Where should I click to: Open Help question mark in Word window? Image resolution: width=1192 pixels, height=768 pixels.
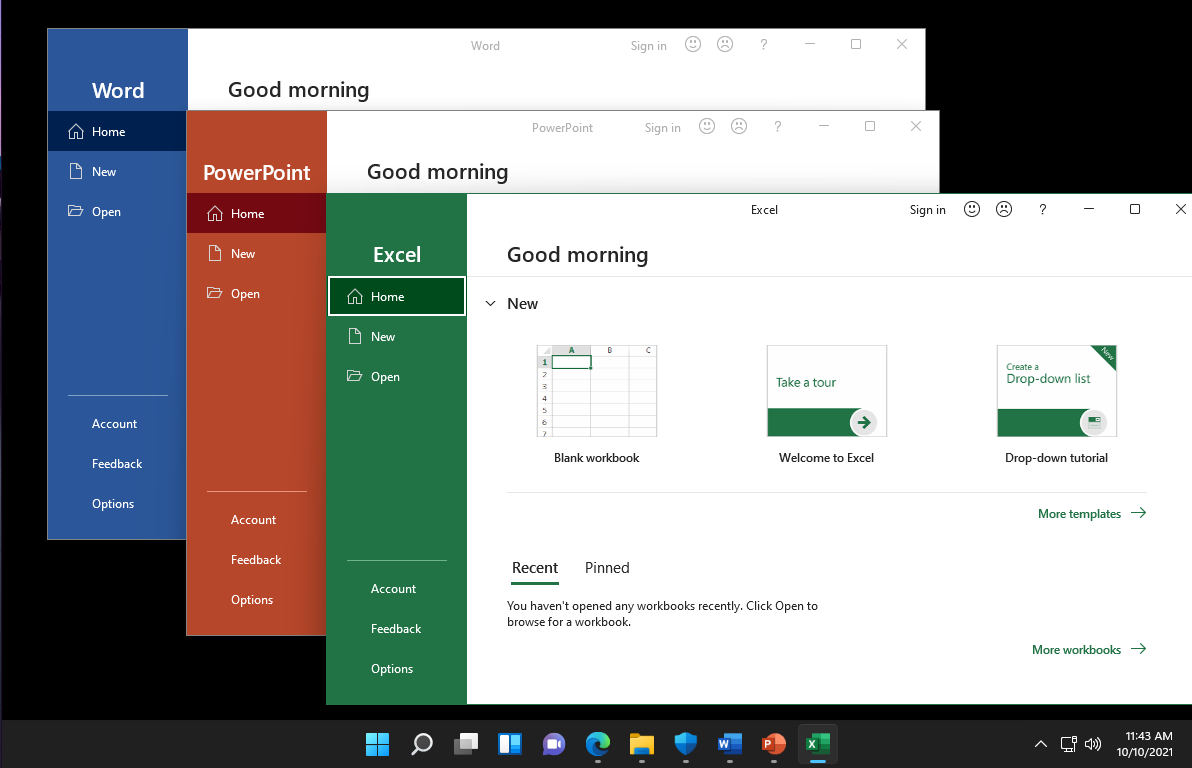763,45
